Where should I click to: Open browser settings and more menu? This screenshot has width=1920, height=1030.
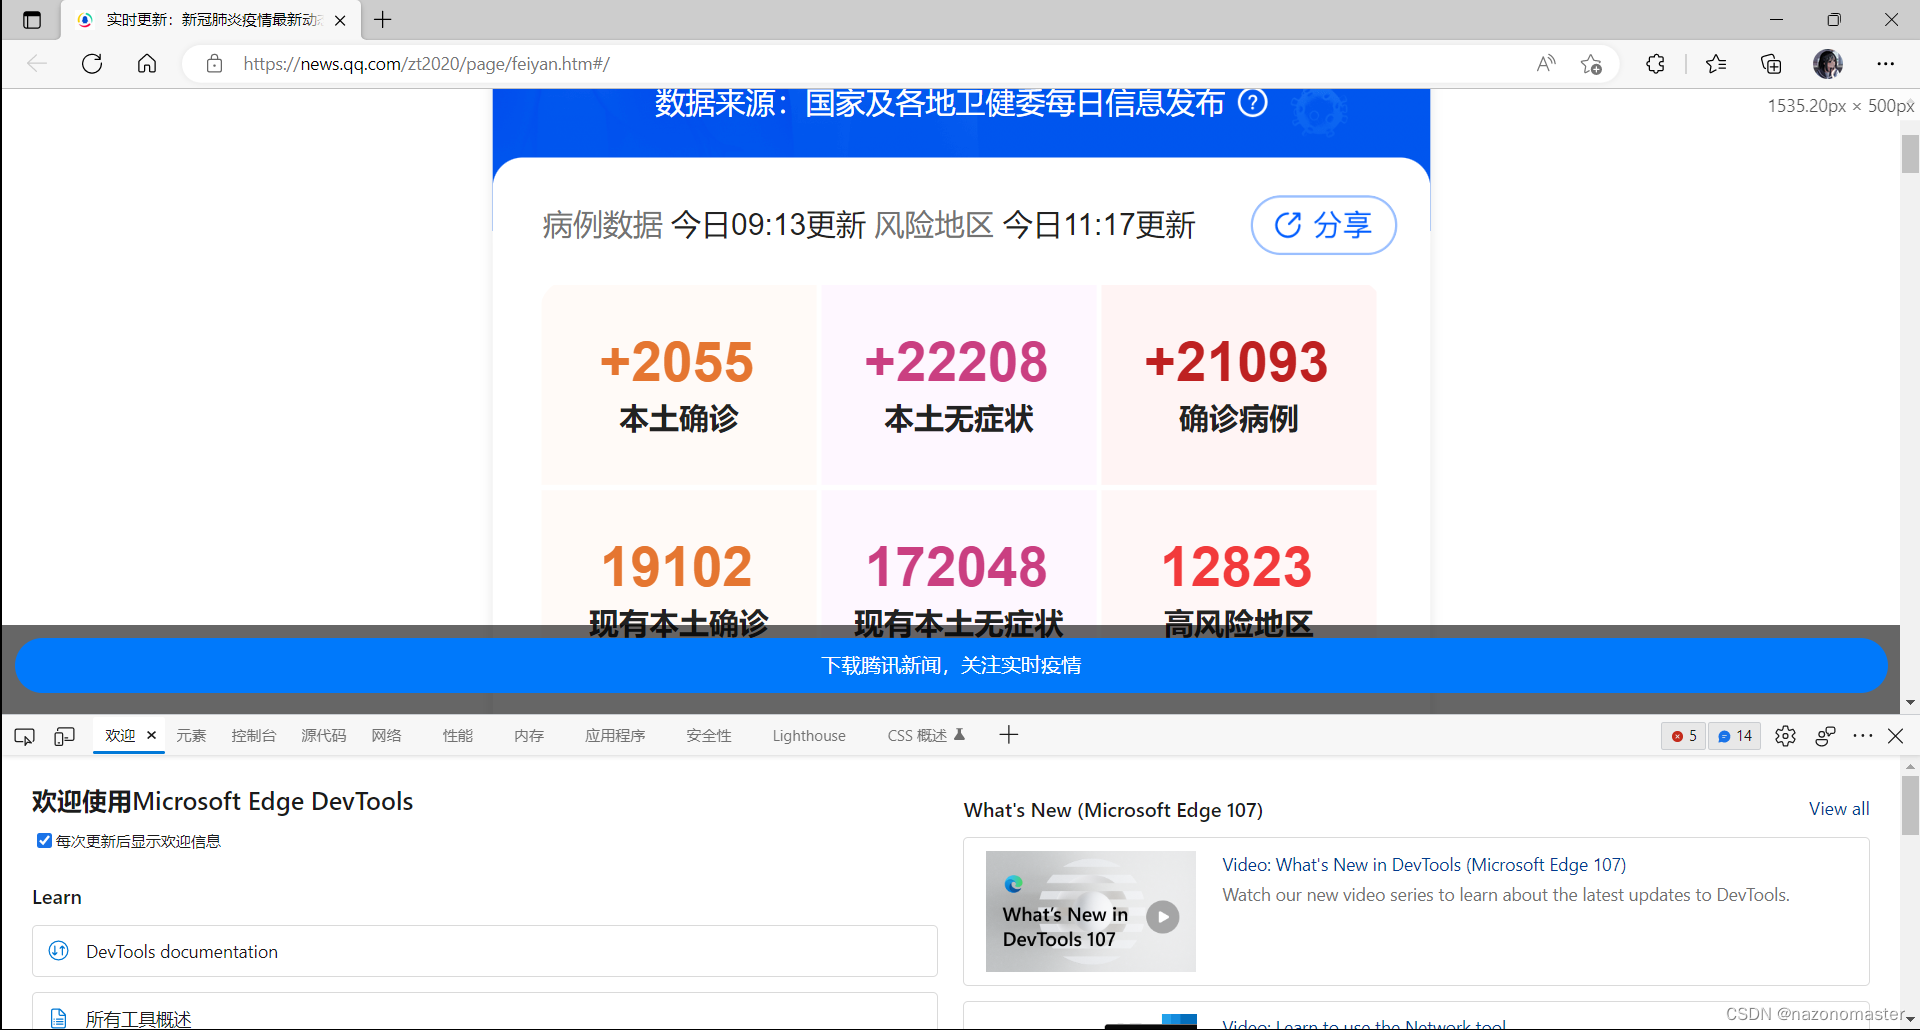click(x=1886, y=63)
